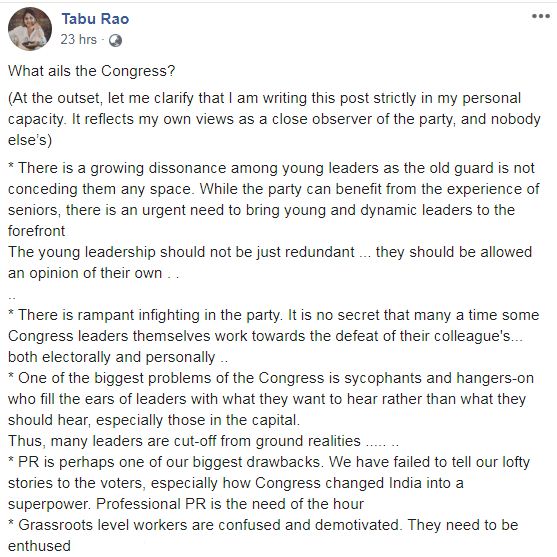Click the line starting 'There is a growing dissonance'

click(271, 168)
